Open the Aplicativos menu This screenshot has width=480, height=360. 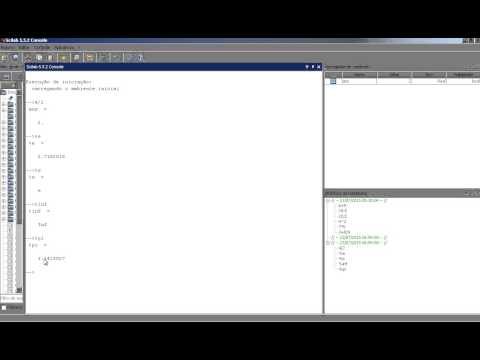point(64,48)
